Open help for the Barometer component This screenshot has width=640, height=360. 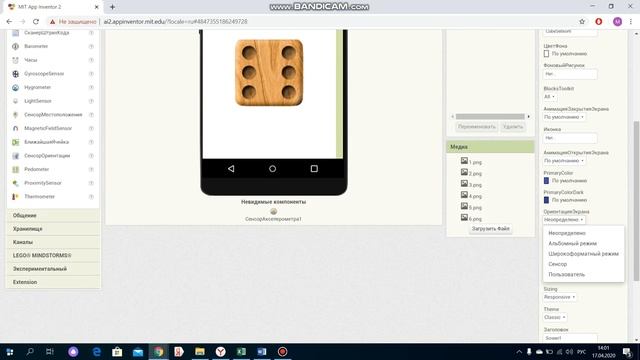click(x=91, y=47)
